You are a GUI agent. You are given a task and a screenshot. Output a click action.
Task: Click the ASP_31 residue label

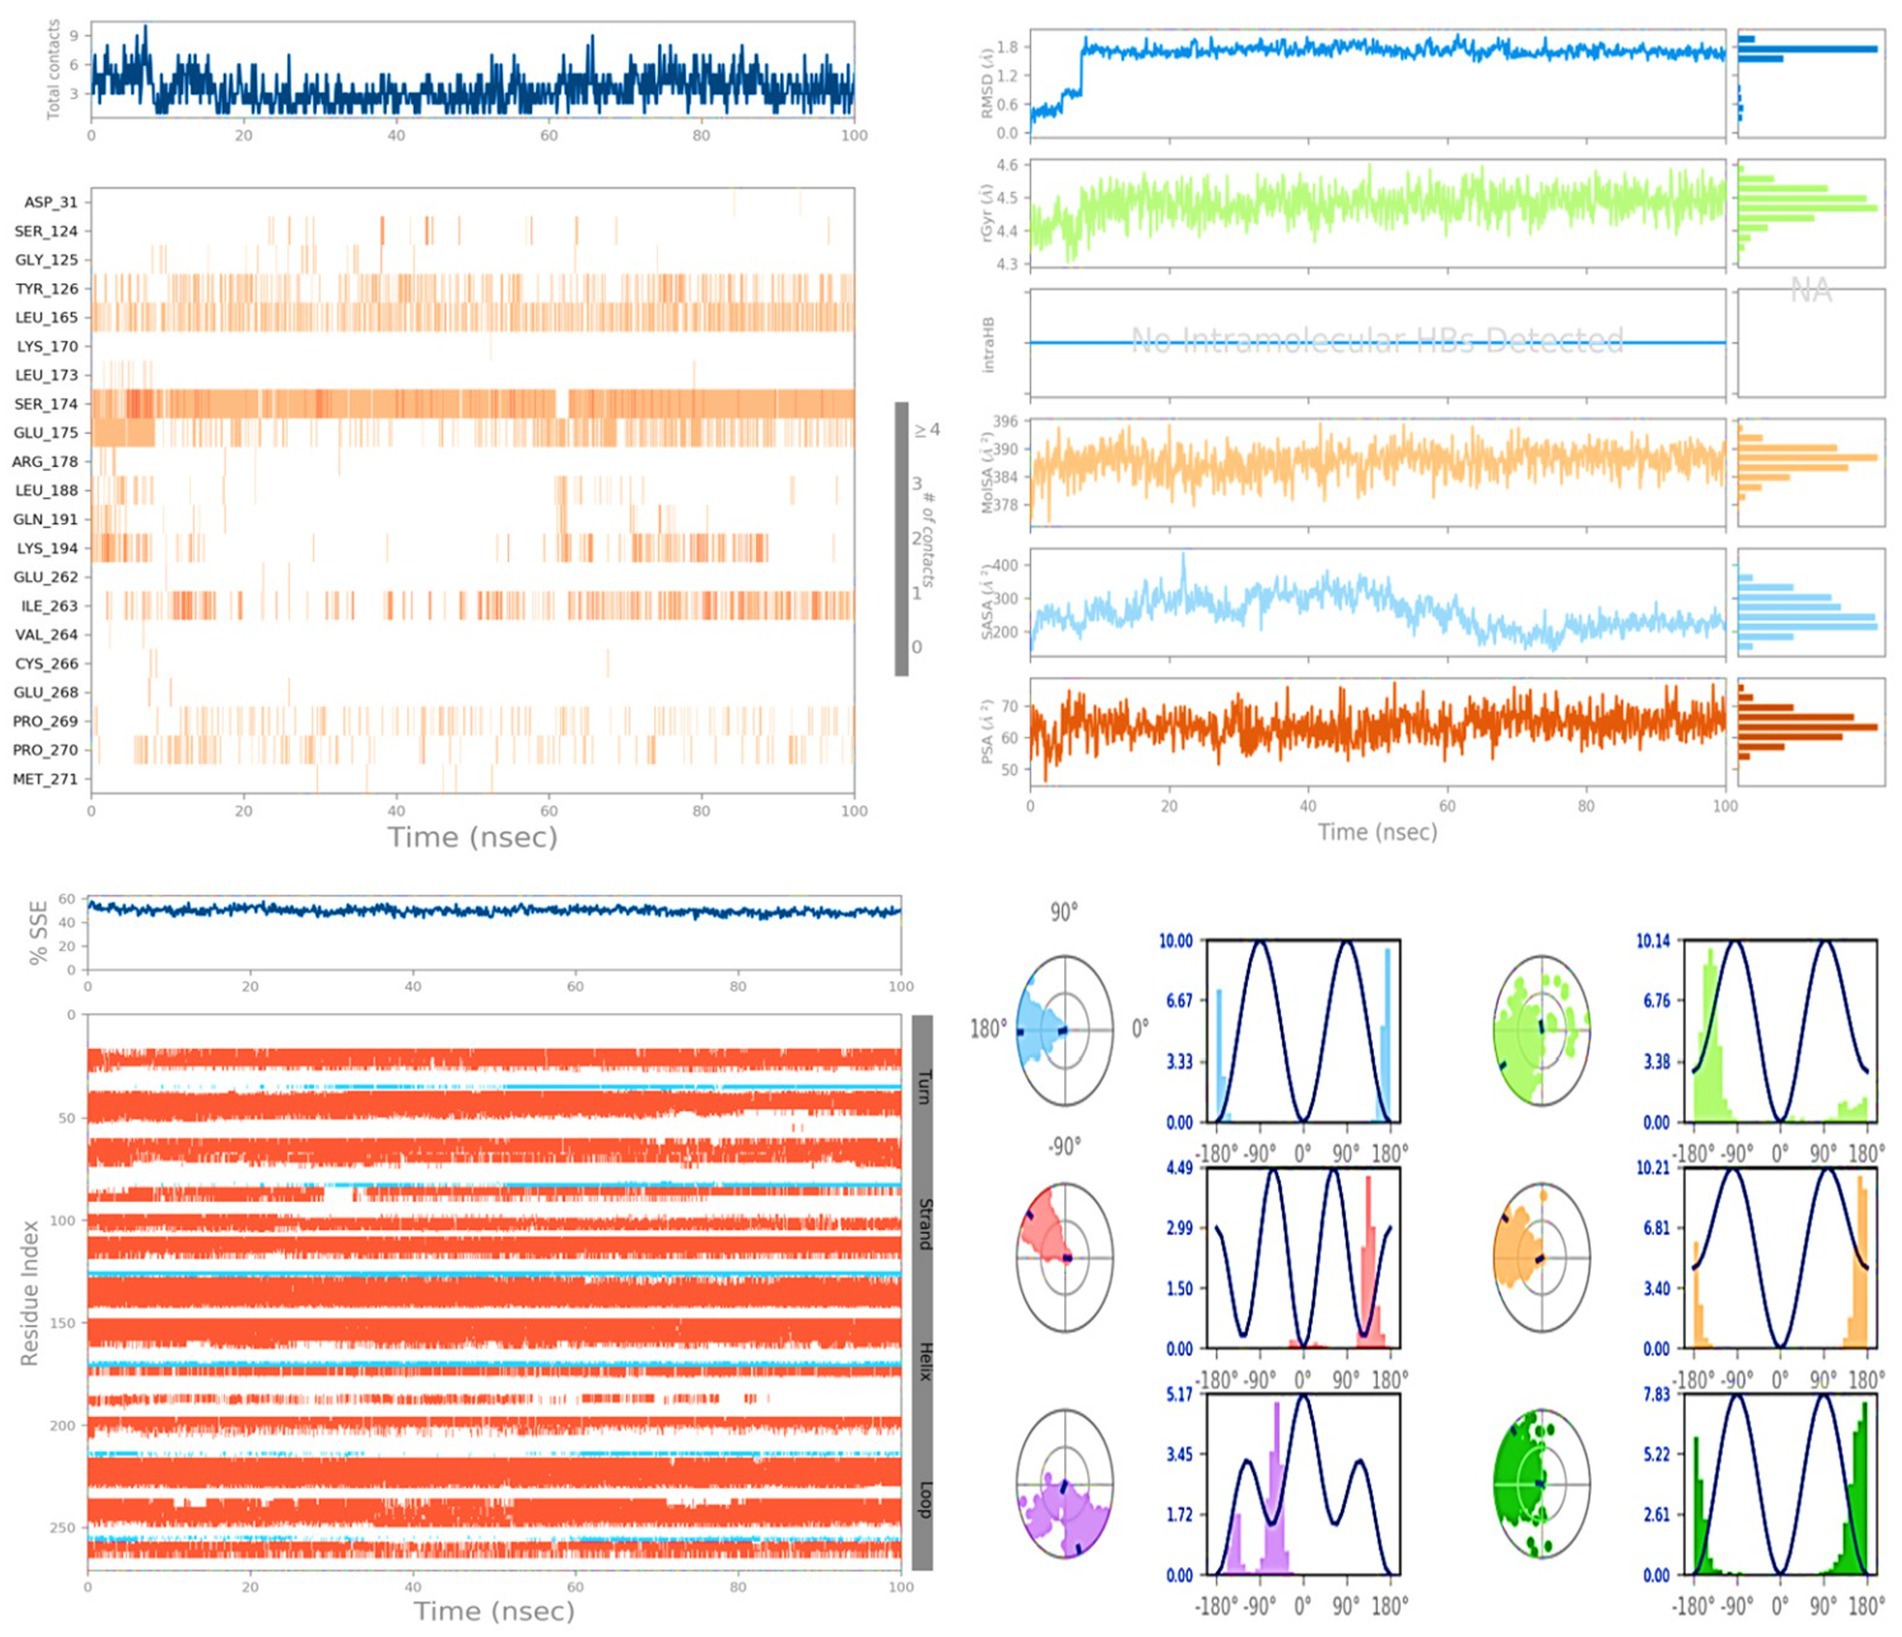(x=50, y=202)
